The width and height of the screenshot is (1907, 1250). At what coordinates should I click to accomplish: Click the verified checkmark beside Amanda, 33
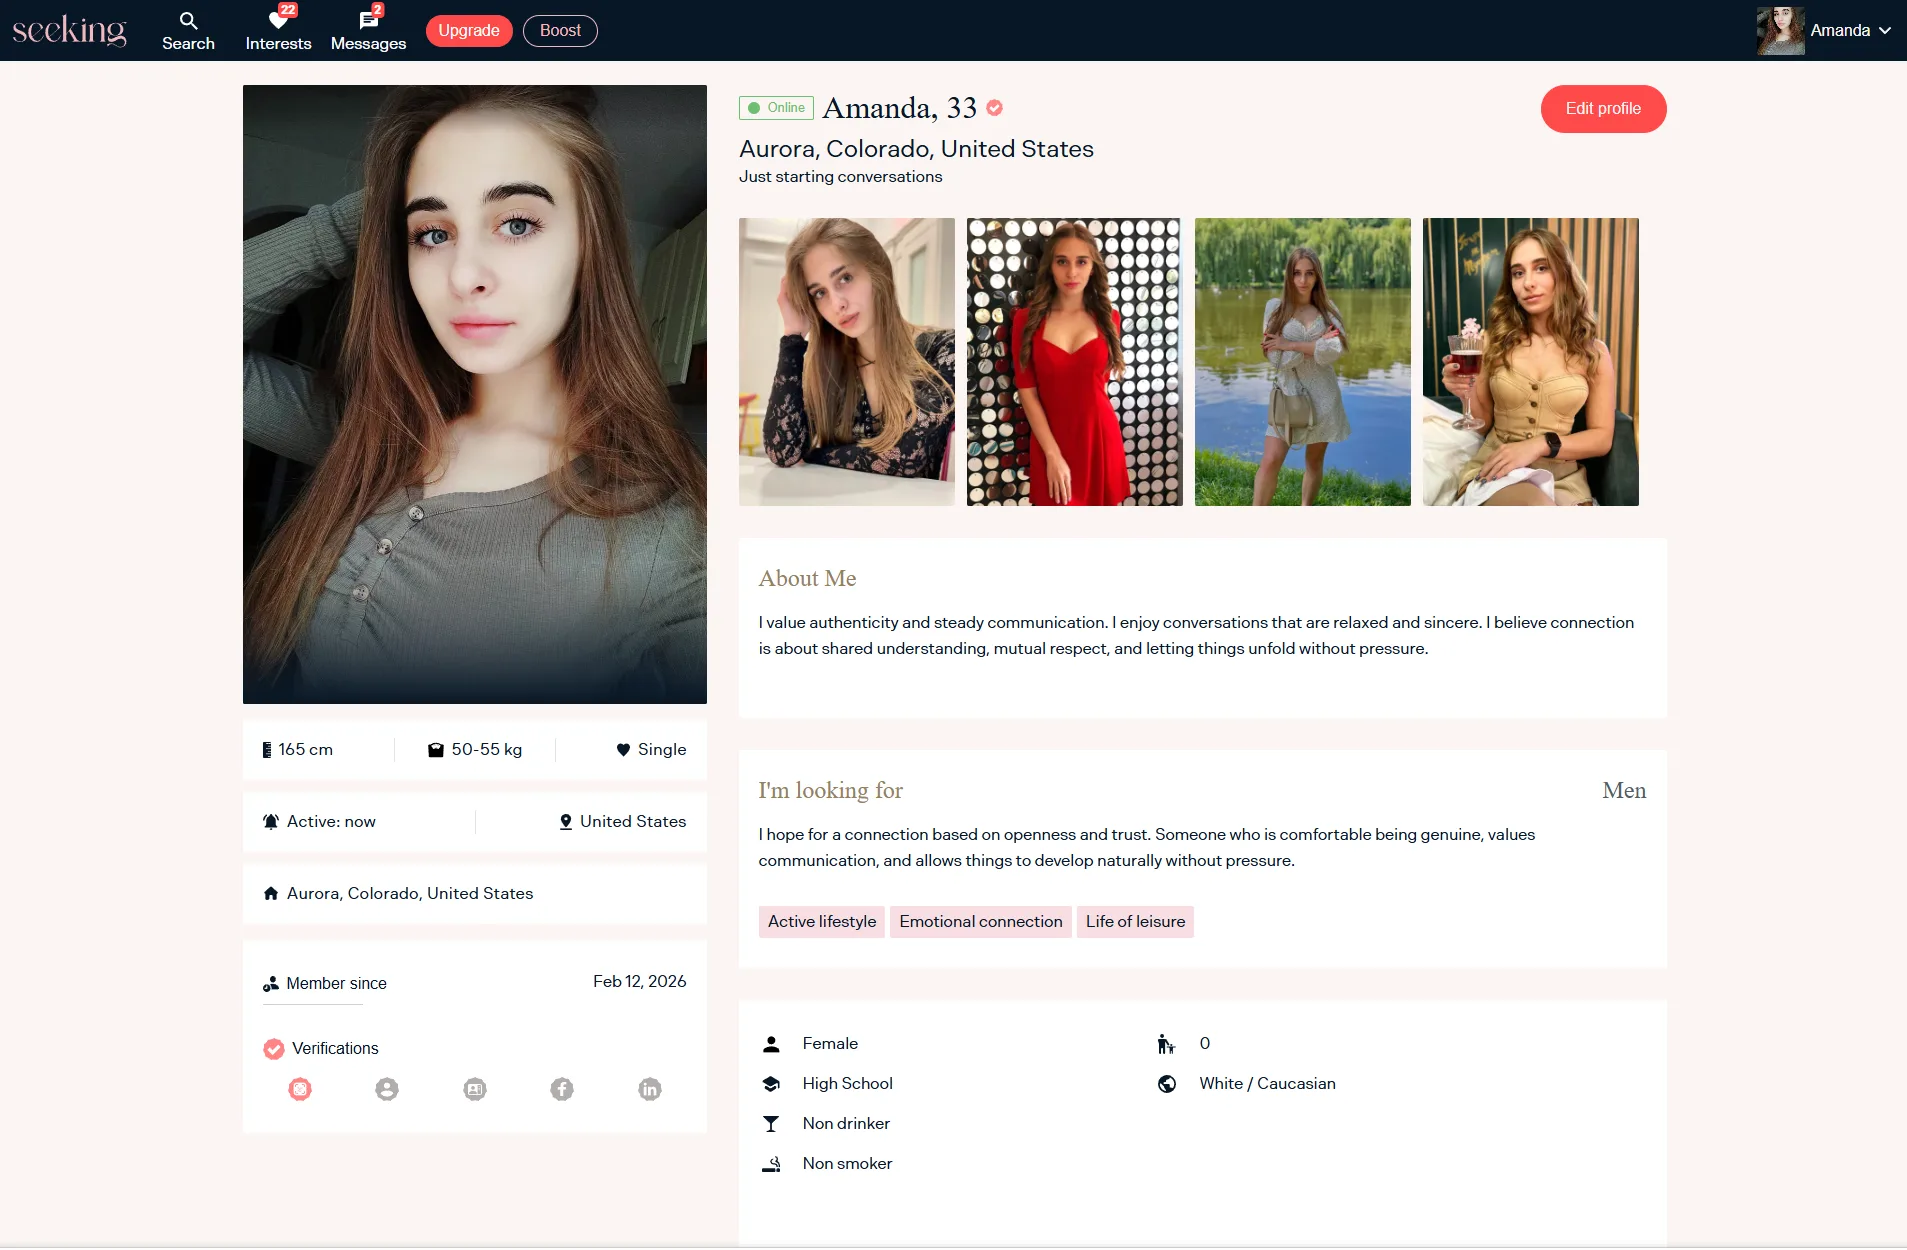994,108
